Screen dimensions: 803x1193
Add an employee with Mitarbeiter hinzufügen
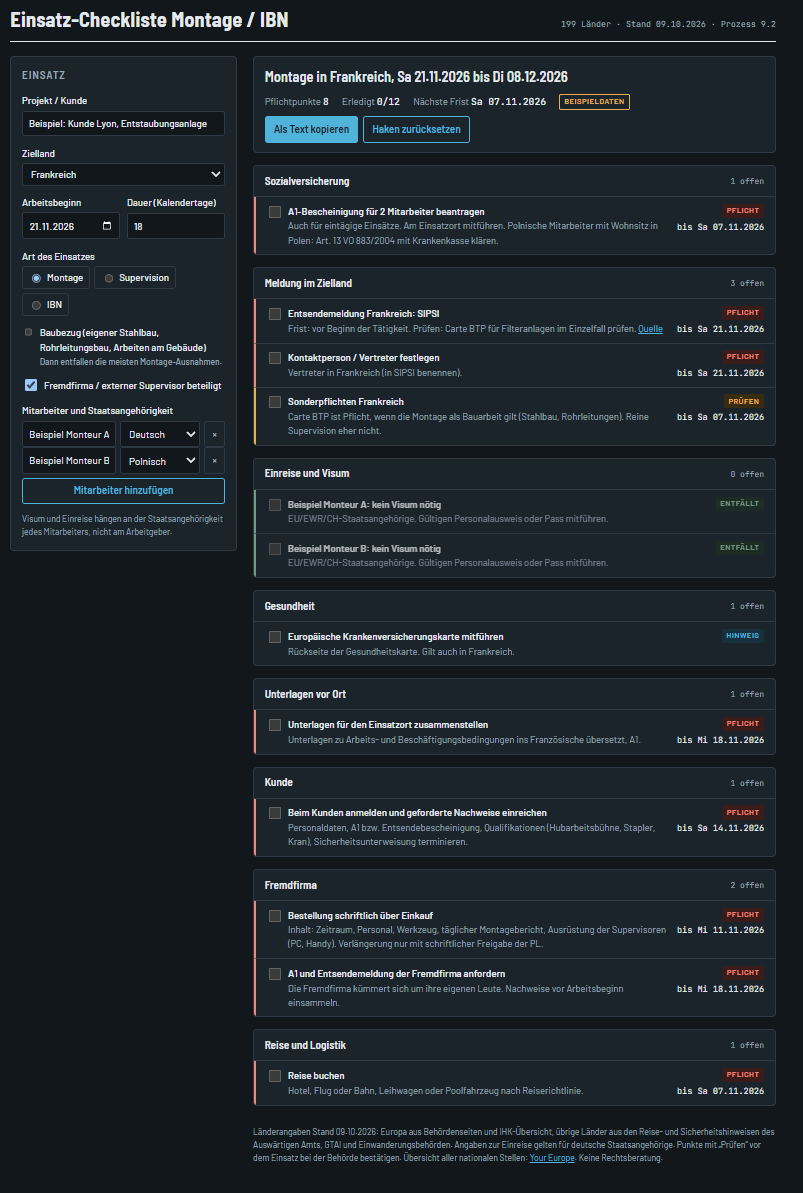click(x=123, y=491)
